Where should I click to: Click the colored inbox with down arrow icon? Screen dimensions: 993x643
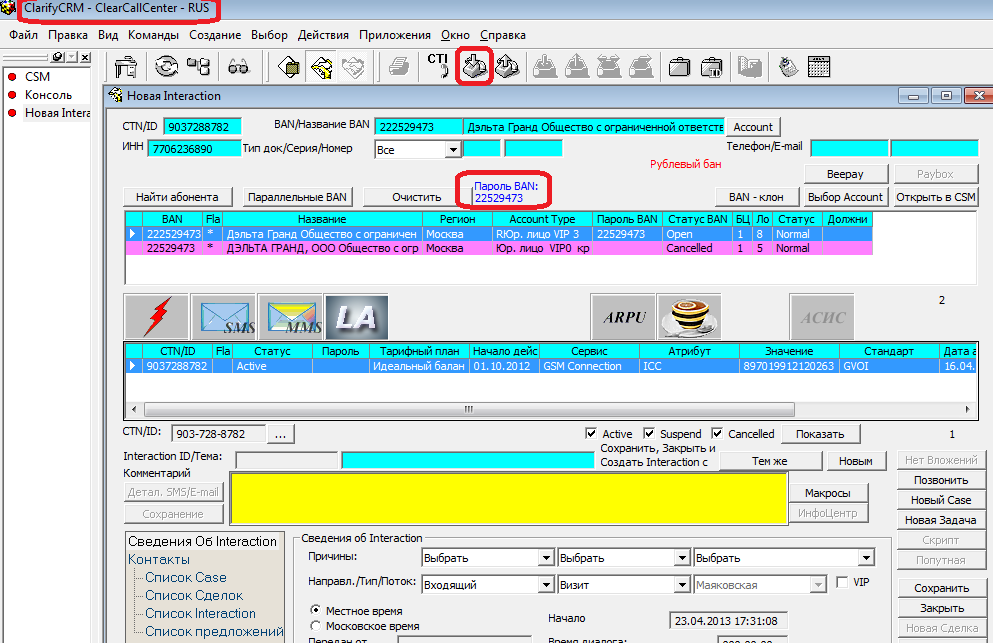pyautogui.click(x=474, y=67)
